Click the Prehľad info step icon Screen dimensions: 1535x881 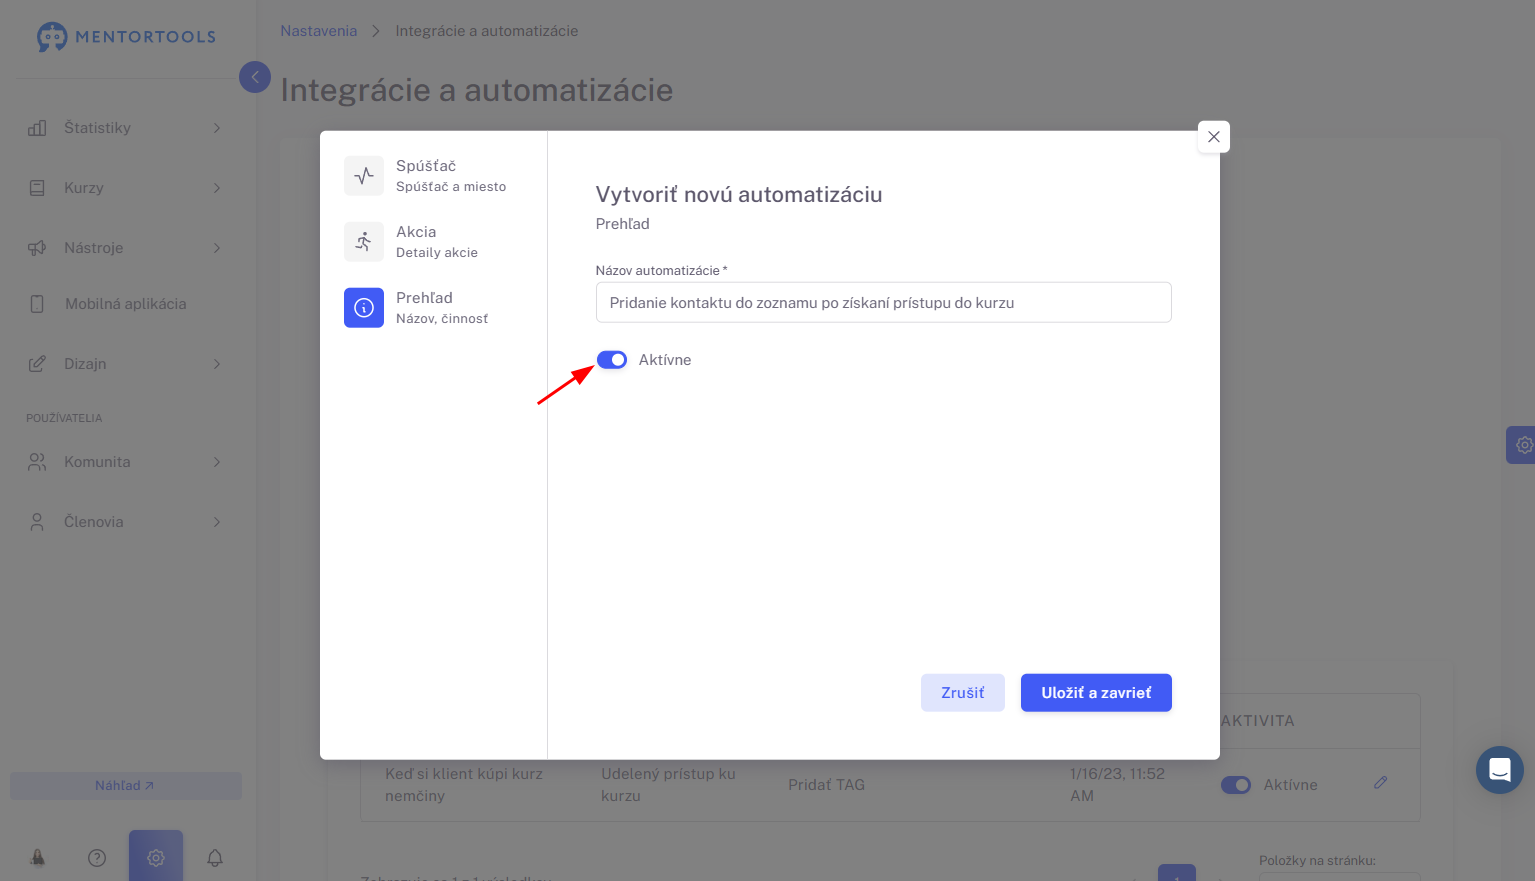point(364,308)
